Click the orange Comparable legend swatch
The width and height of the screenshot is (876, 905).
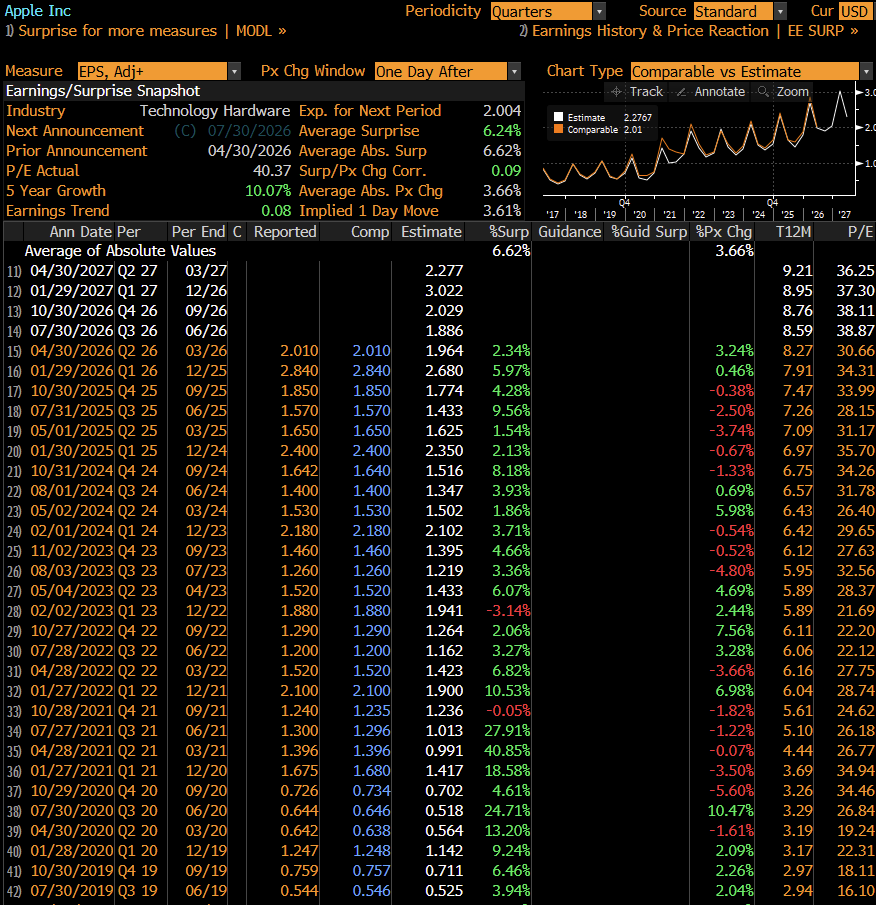558,129
